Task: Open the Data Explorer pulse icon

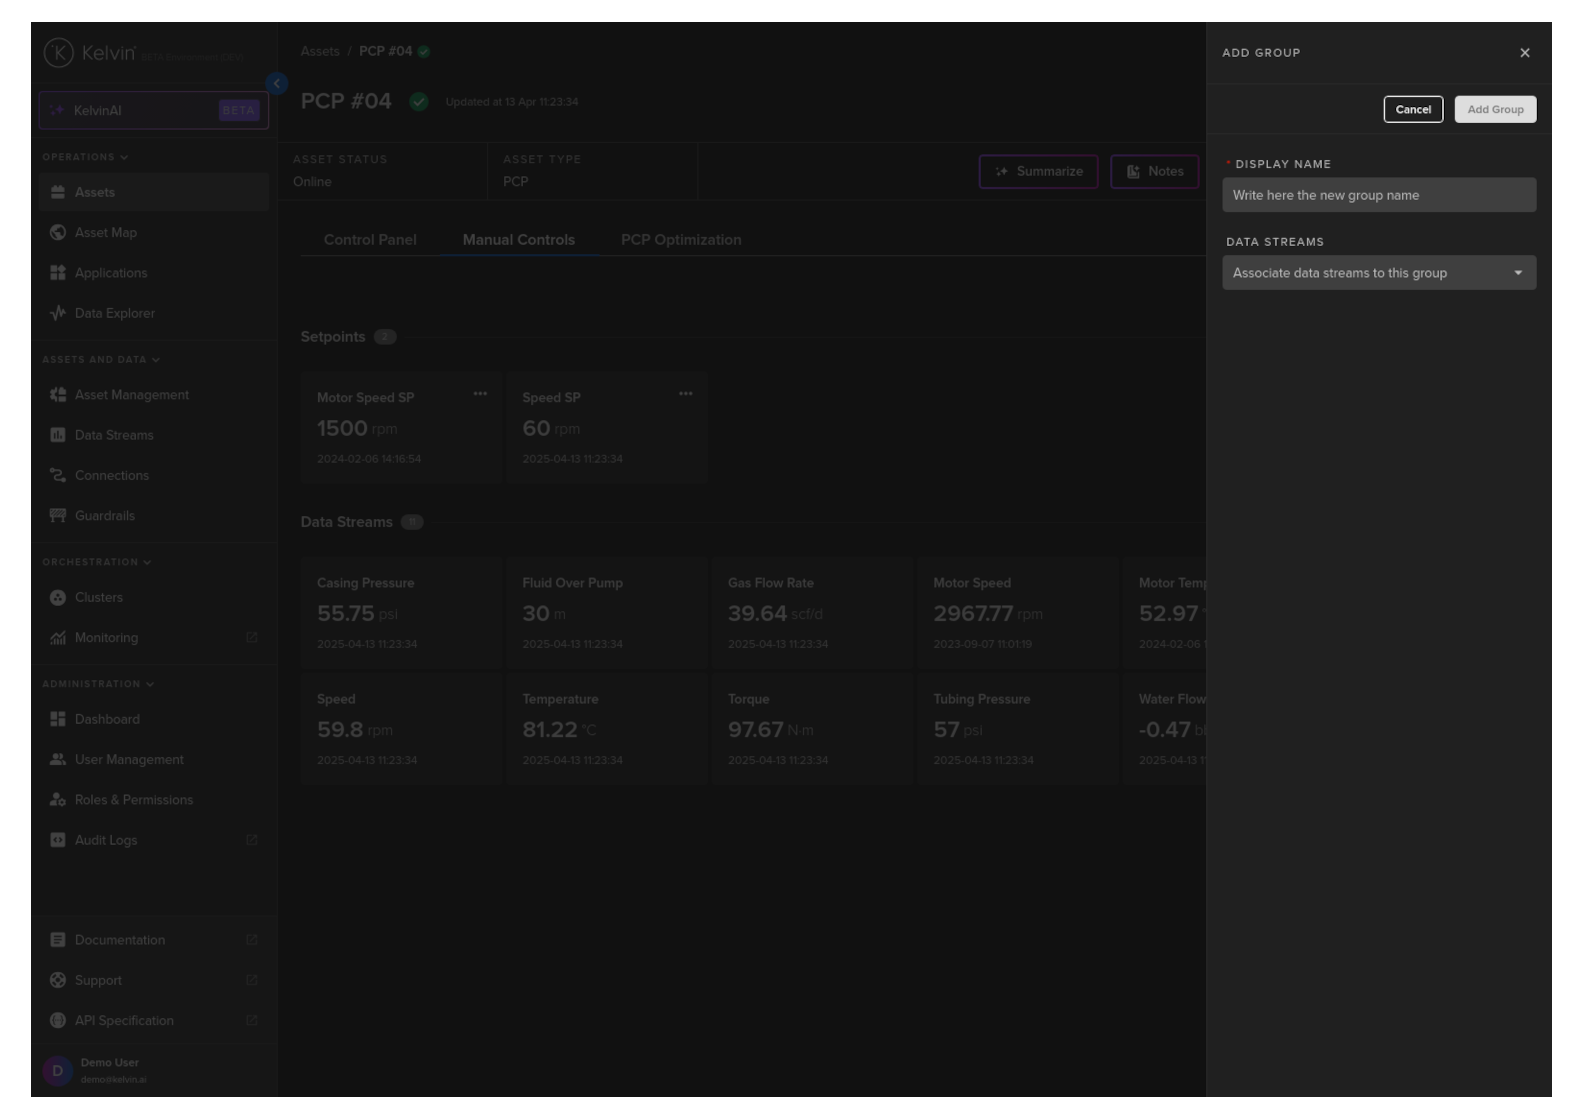Action: coord(58,313)
